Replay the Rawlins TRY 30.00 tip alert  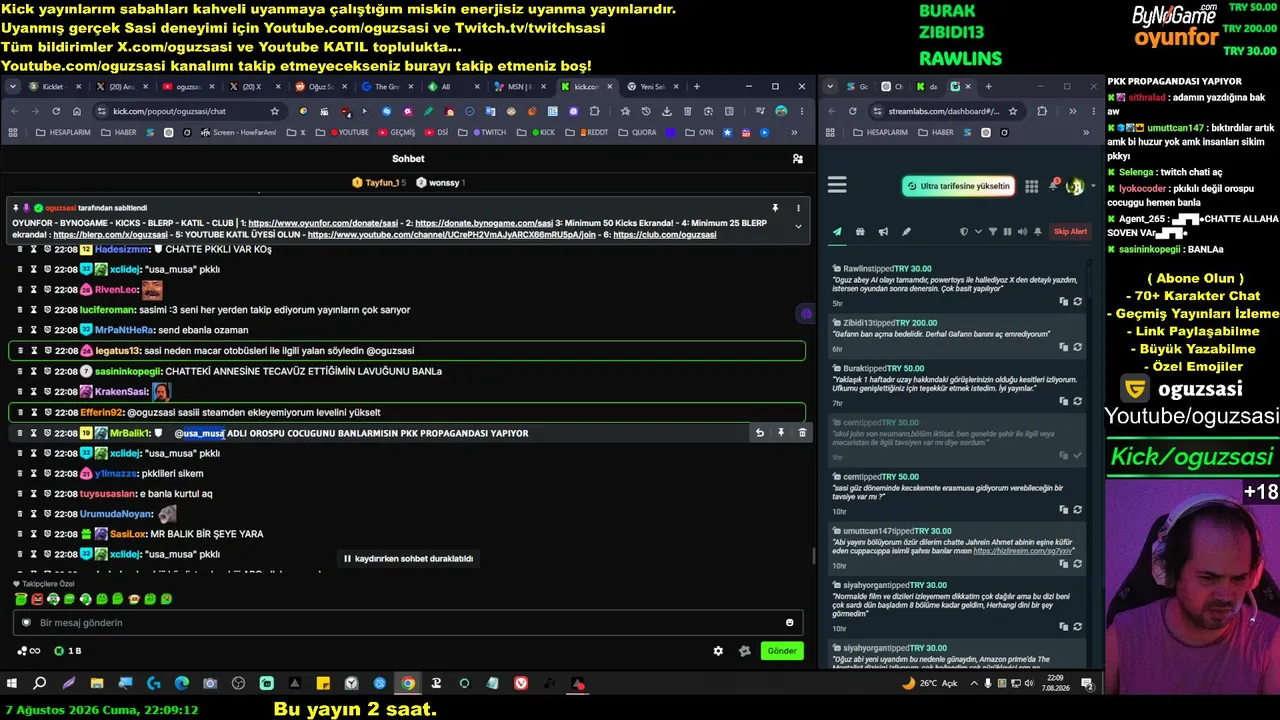point(1077,302)
